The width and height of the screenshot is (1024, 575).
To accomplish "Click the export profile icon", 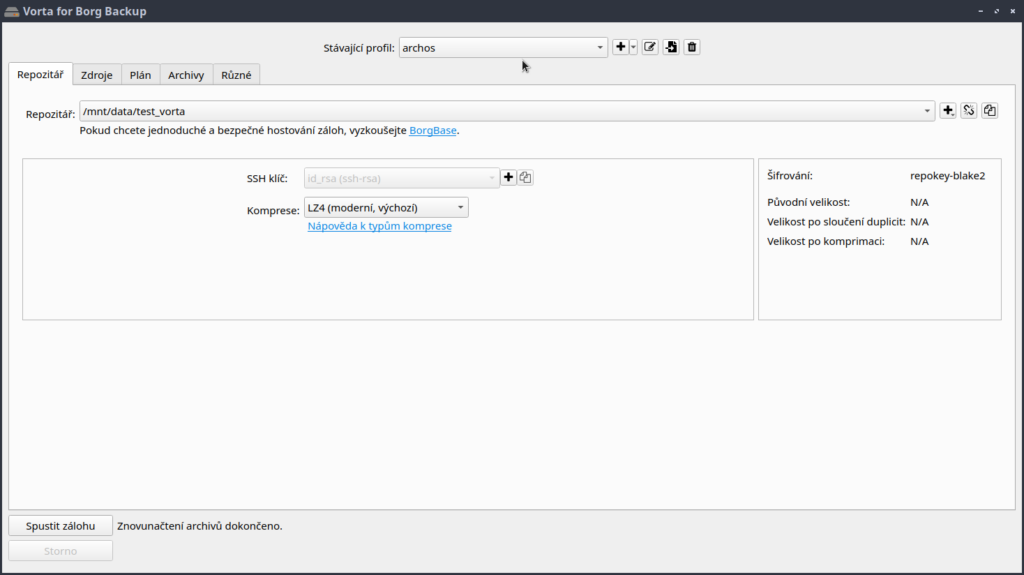I will click(x=671, y=47).
